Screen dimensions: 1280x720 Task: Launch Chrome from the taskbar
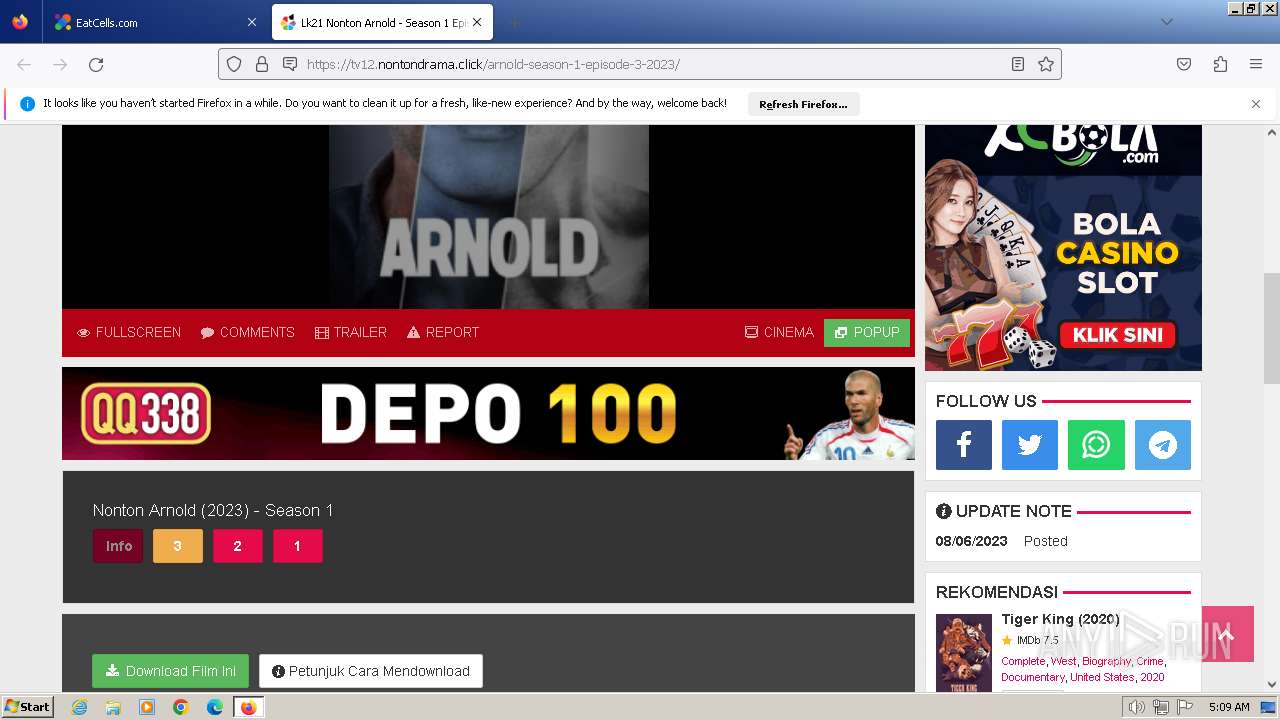[181, 707]
